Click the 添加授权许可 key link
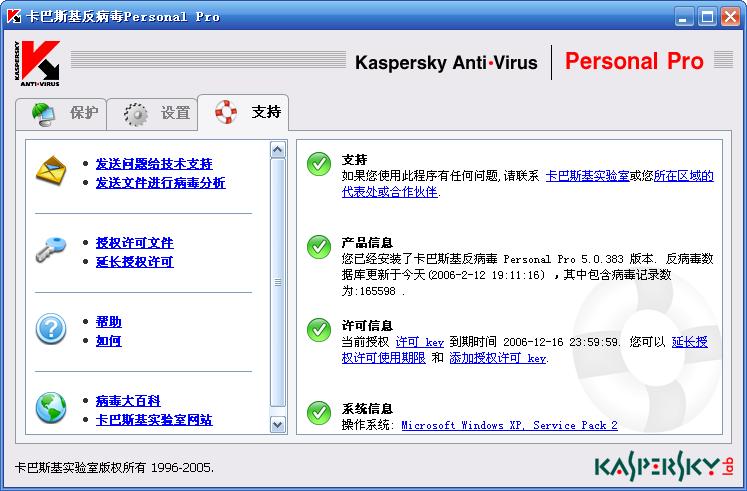747x491 pixels. [x=498, y=358]
